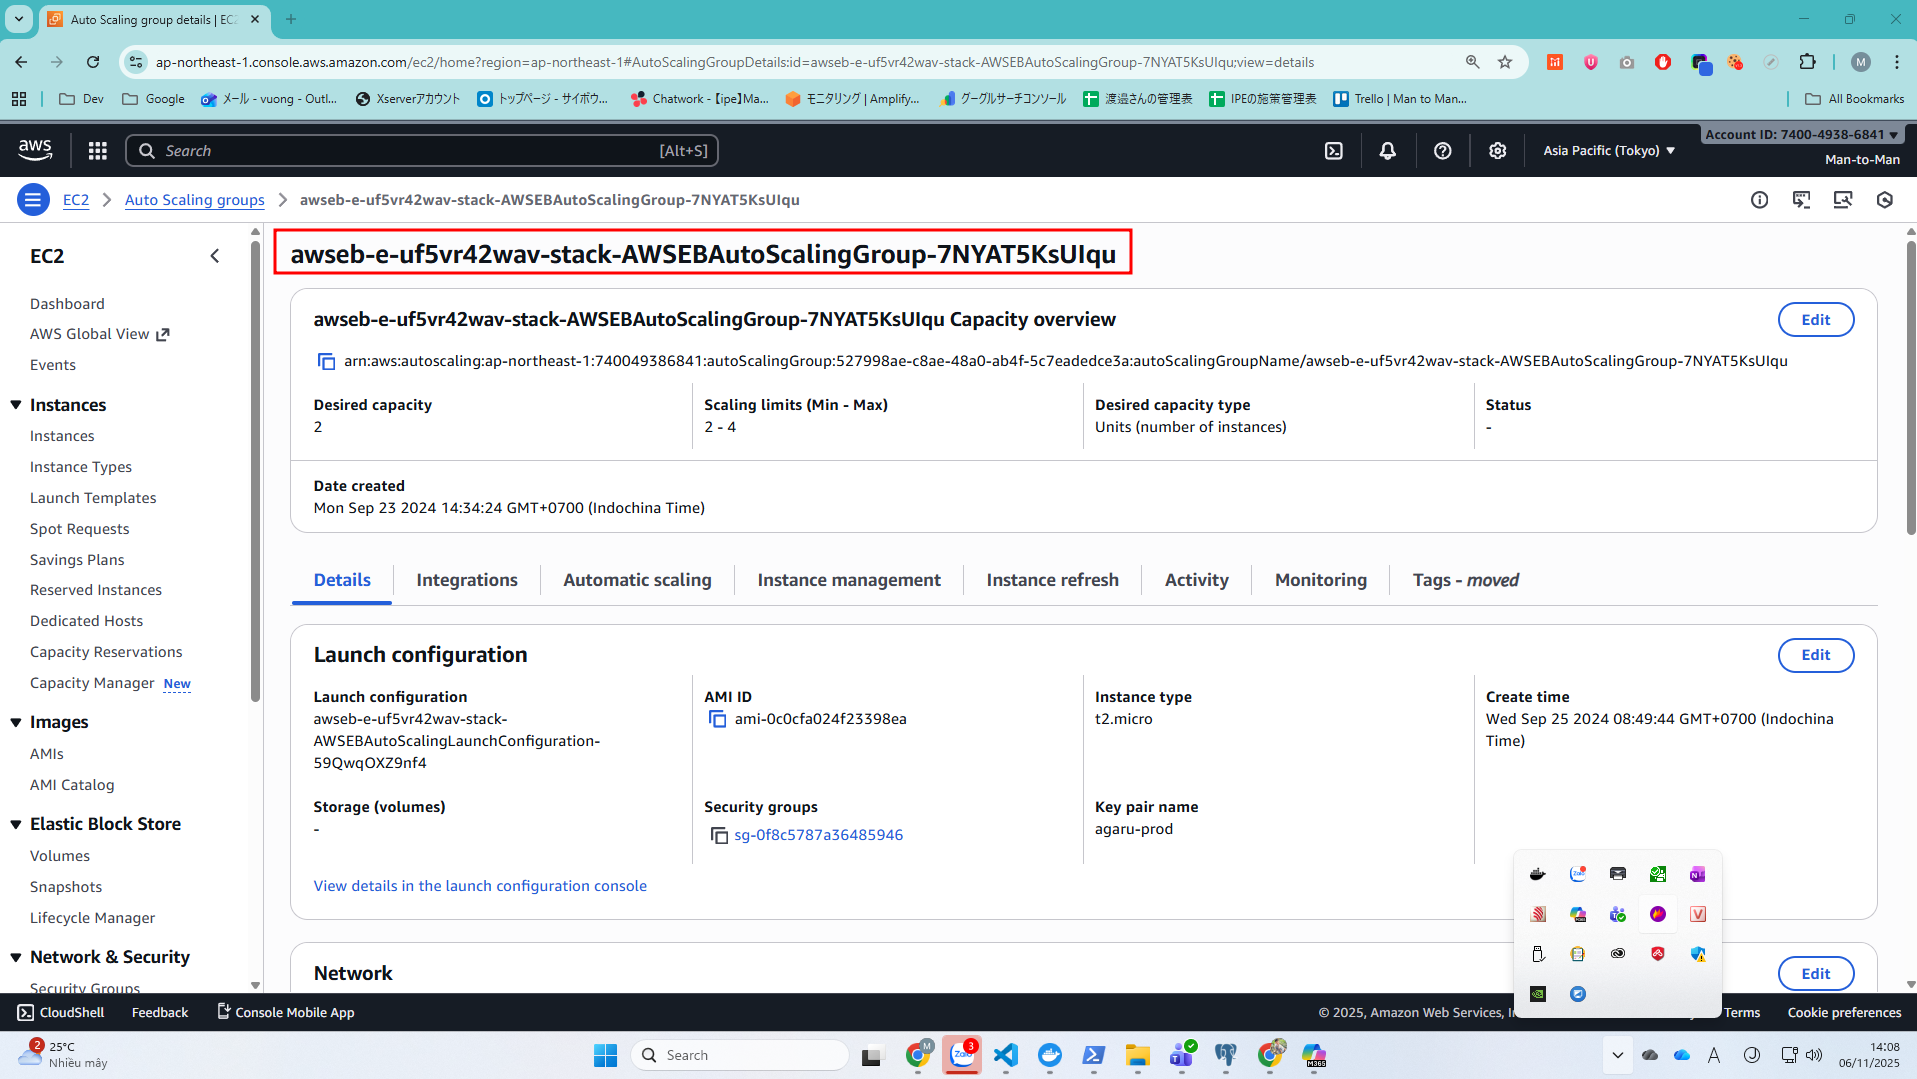Open the AWS help menu icon
1917x1079 pixels.
tap(1442, 151)
